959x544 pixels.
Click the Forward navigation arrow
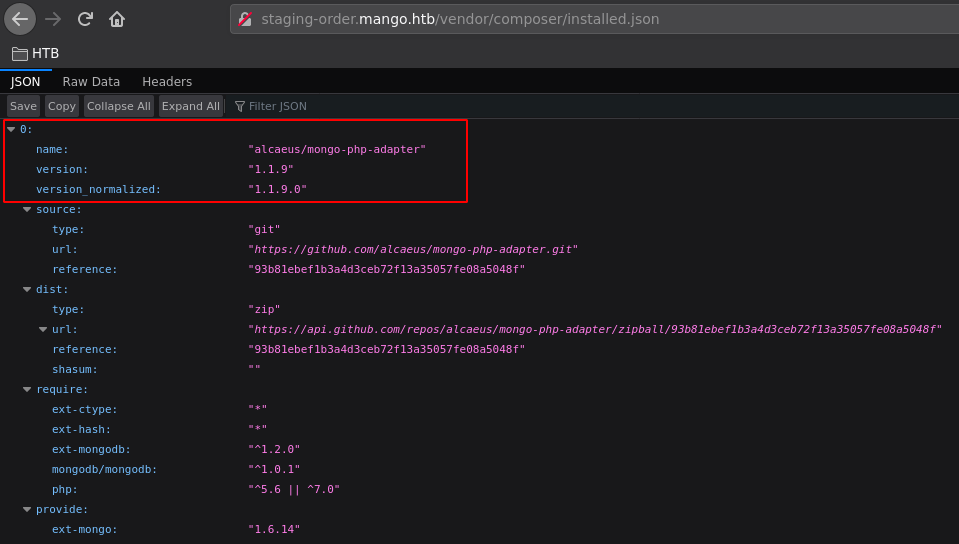point(53,19)
